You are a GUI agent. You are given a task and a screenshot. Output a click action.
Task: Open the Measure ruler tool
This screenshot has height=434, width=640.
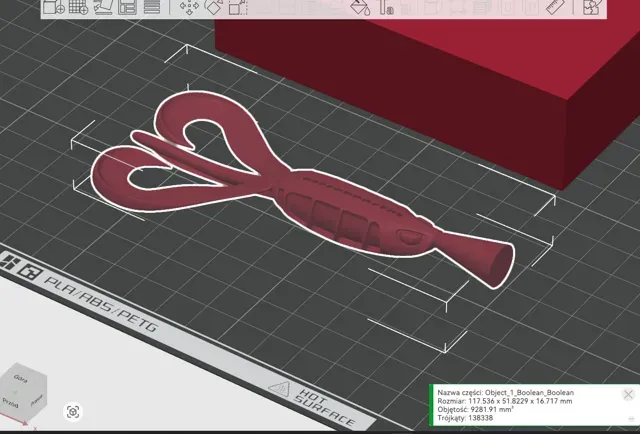point(555,7)
